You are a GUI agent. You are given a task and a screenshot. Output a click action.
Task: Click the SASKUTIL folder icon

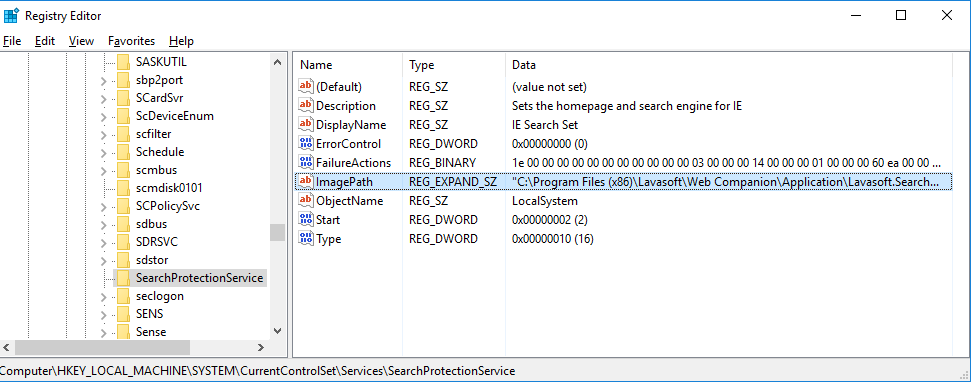click(123, 62)
